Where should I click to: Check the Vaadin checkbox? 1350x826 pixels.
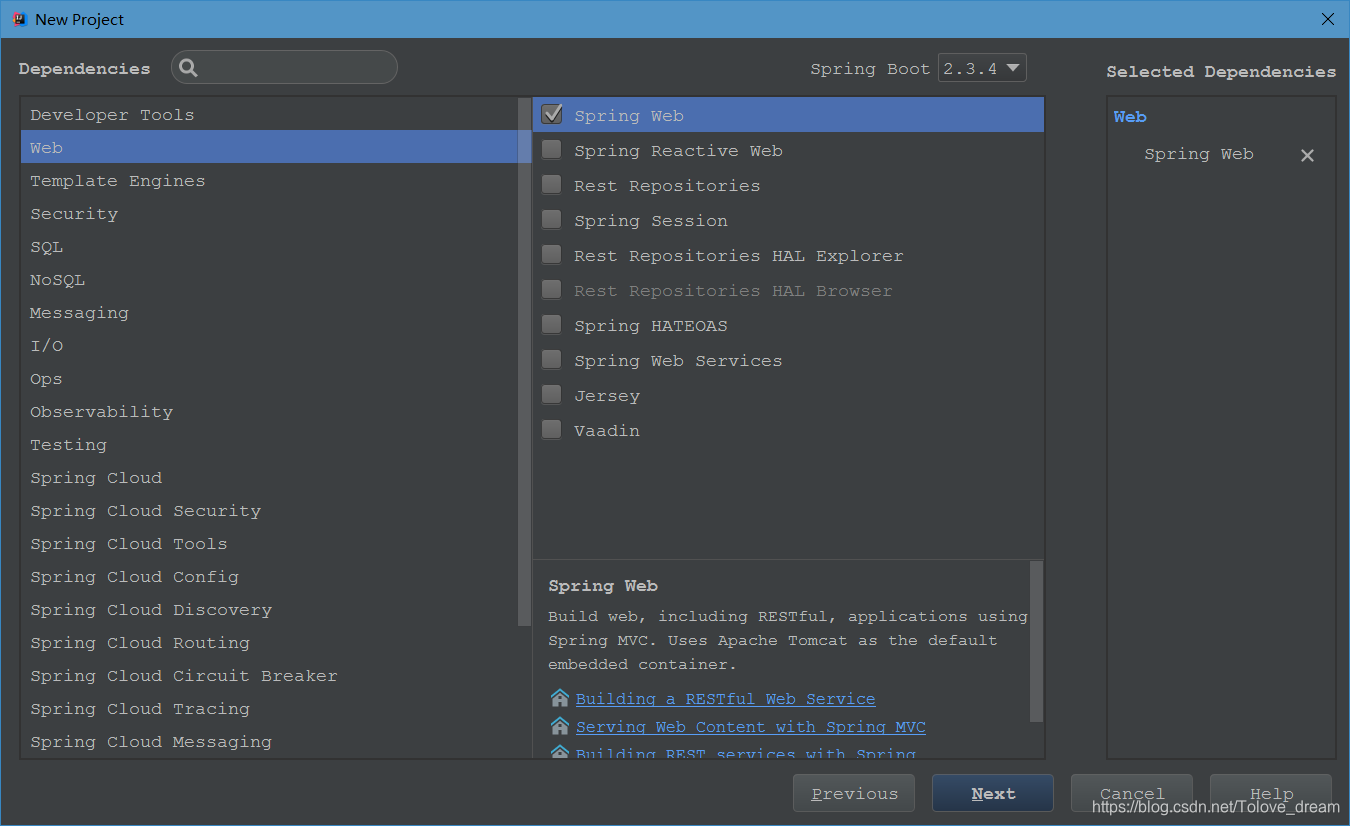[x=551, y=430]
